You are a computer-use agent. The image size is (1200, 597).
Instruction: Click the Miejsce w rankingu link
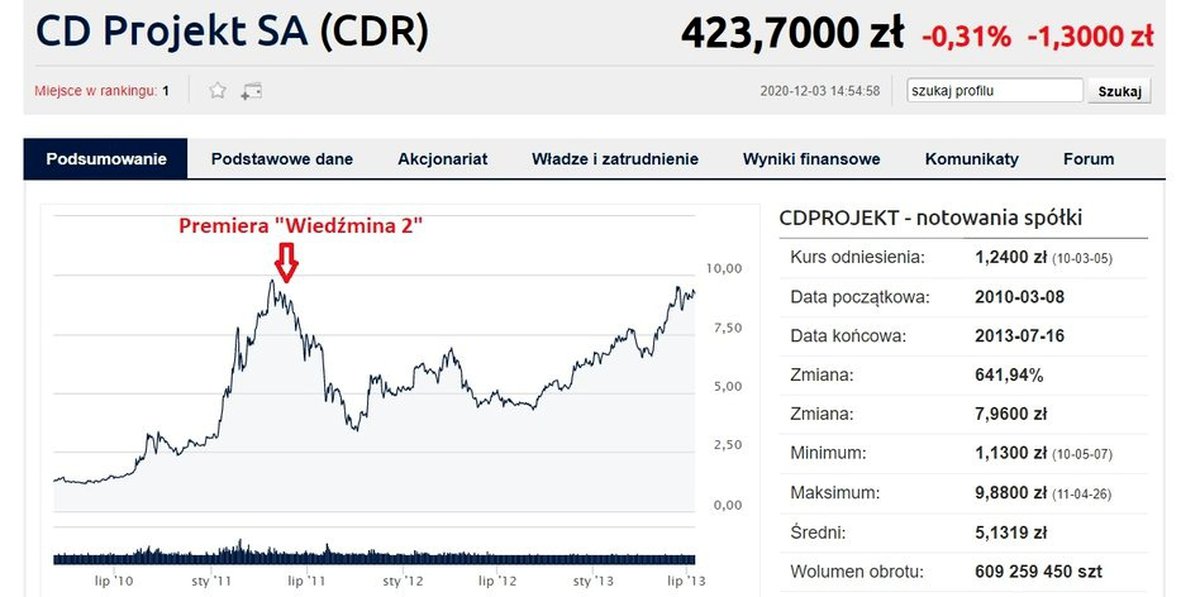96,91
